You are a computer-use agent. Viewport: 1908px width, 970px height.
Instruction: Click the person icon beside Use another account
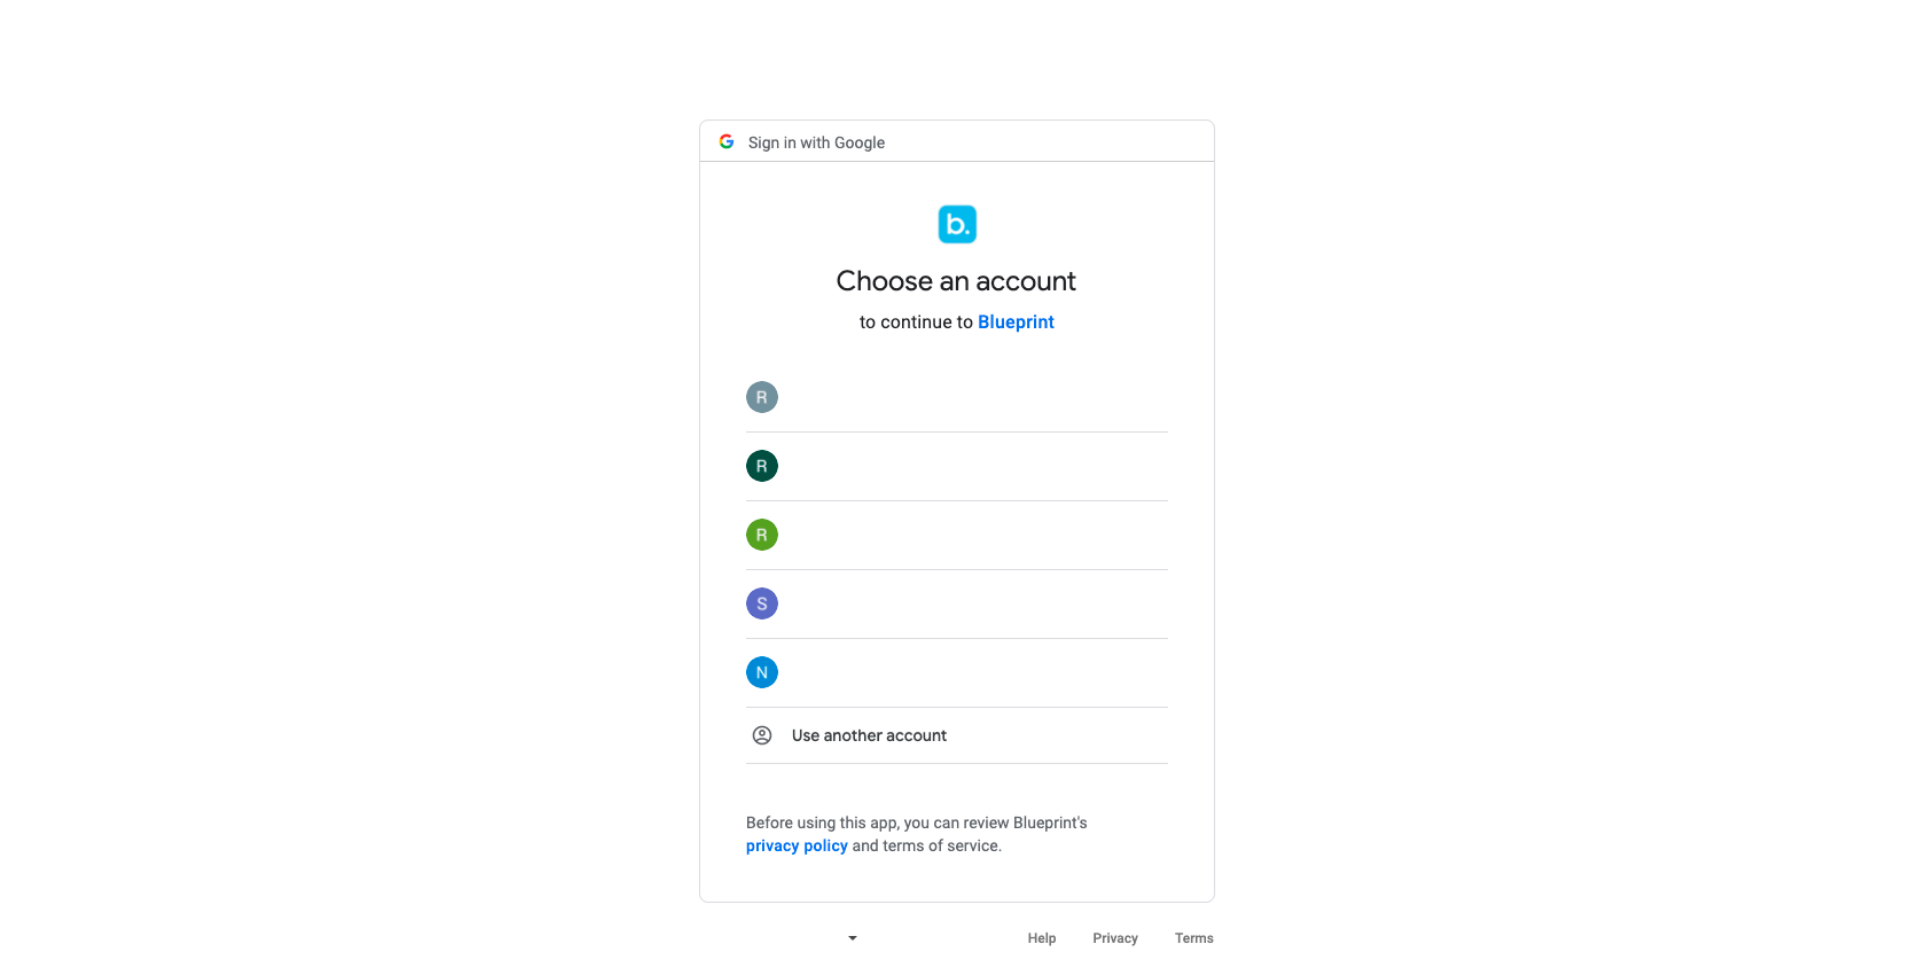762,735
